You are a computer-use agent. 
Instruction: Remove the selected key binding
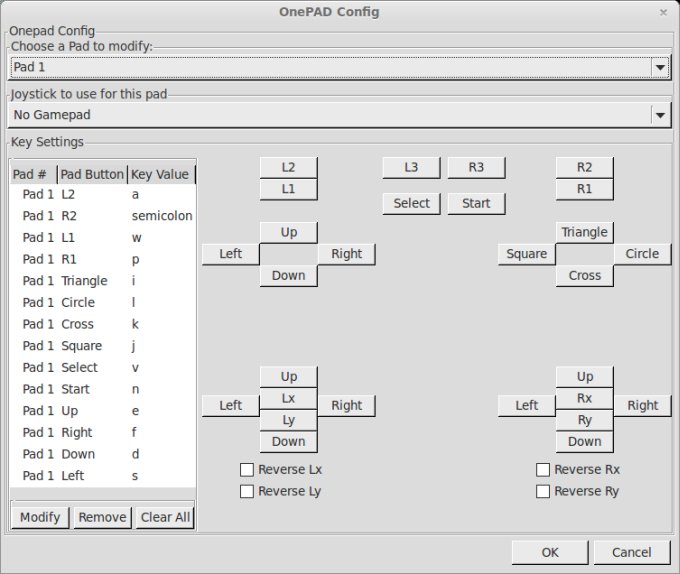click(102, 517)
